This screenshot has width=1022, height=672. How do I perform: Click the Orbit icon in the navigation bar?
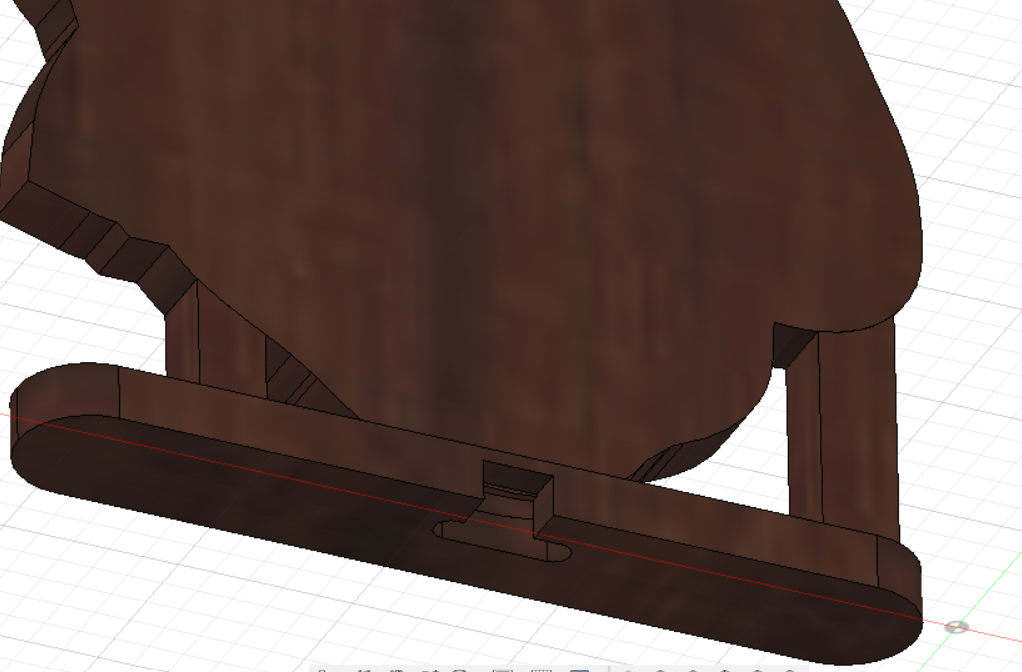pos(321,669)
